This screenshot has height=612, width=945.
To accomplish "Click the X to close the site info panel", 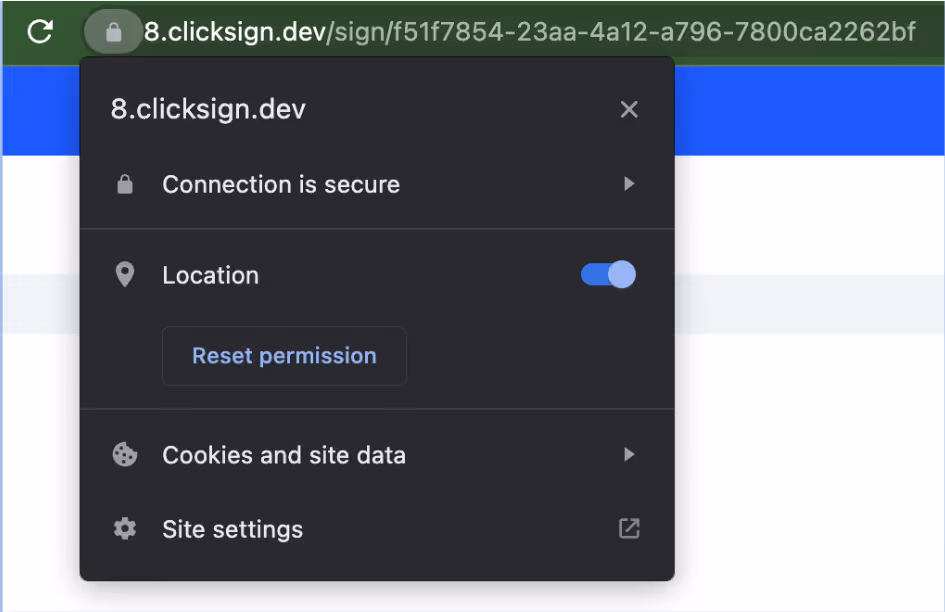I will point(629,109).
